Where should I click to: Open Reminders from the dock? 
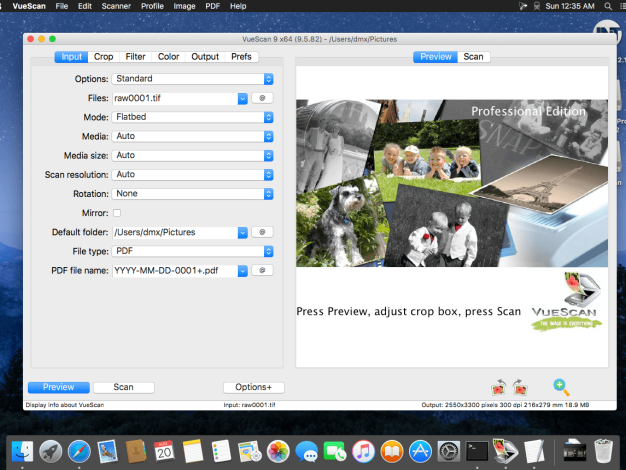(221, 452)
